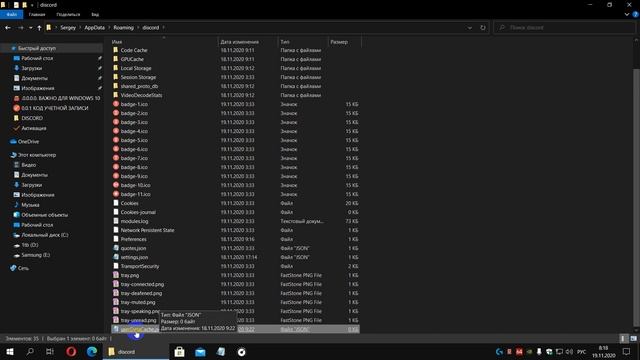Launch Opera browser from the taskbar
The image size is (640, 360).
pos(71,351)
